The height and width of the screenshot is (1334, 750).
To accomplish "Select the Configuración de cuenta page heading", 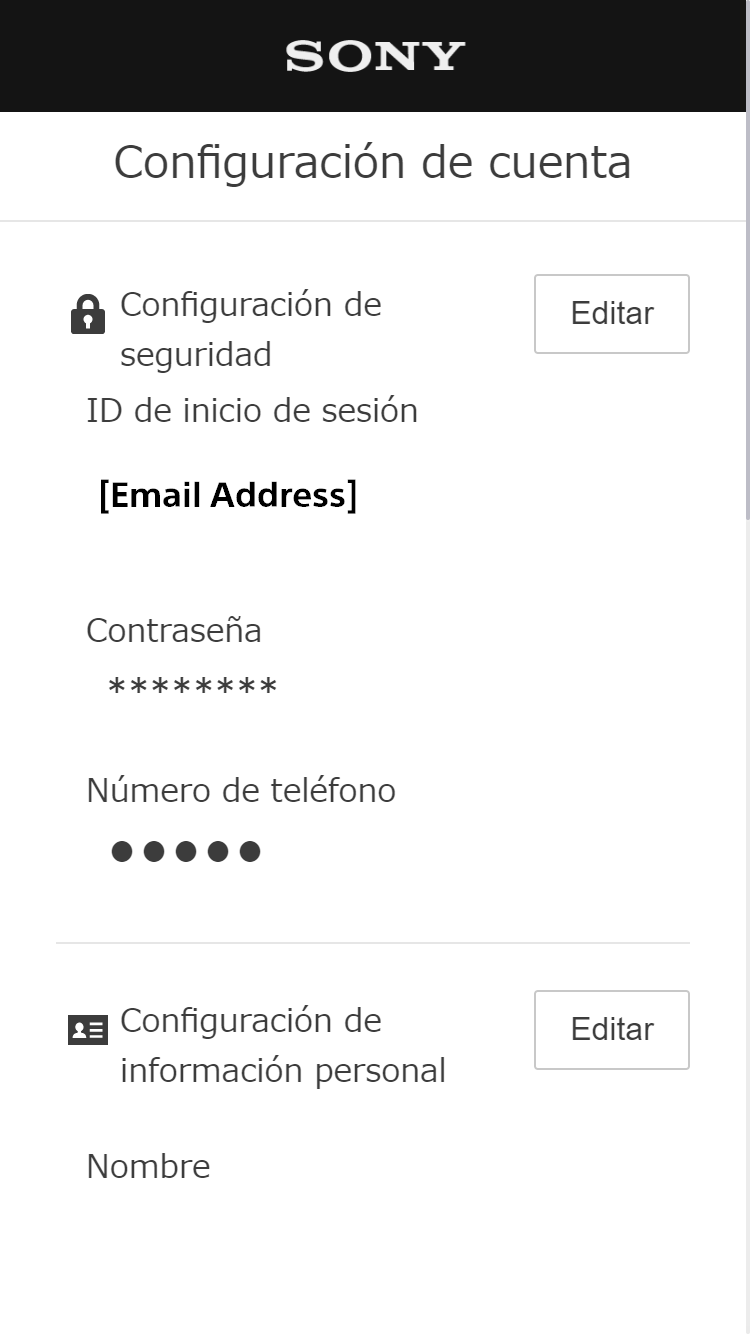I will click(x=372, y=162).
